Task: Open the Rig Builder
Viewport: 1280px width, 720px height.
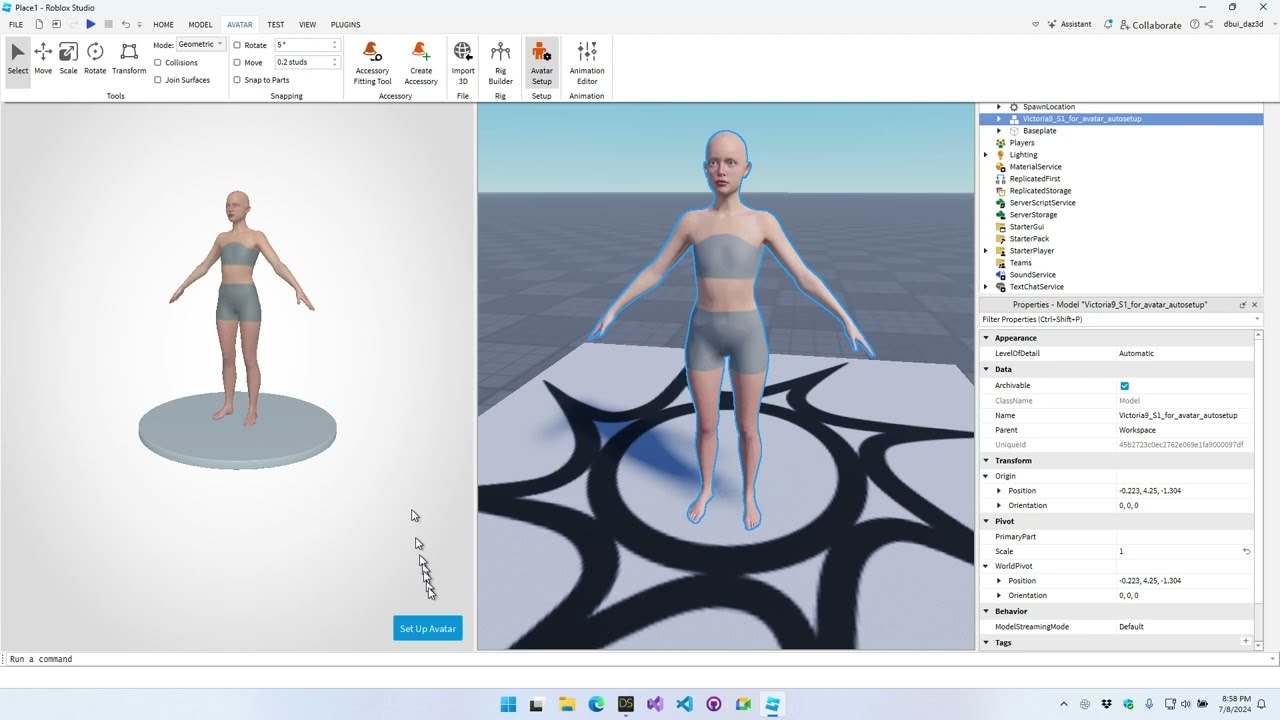Action: (500, 64)
